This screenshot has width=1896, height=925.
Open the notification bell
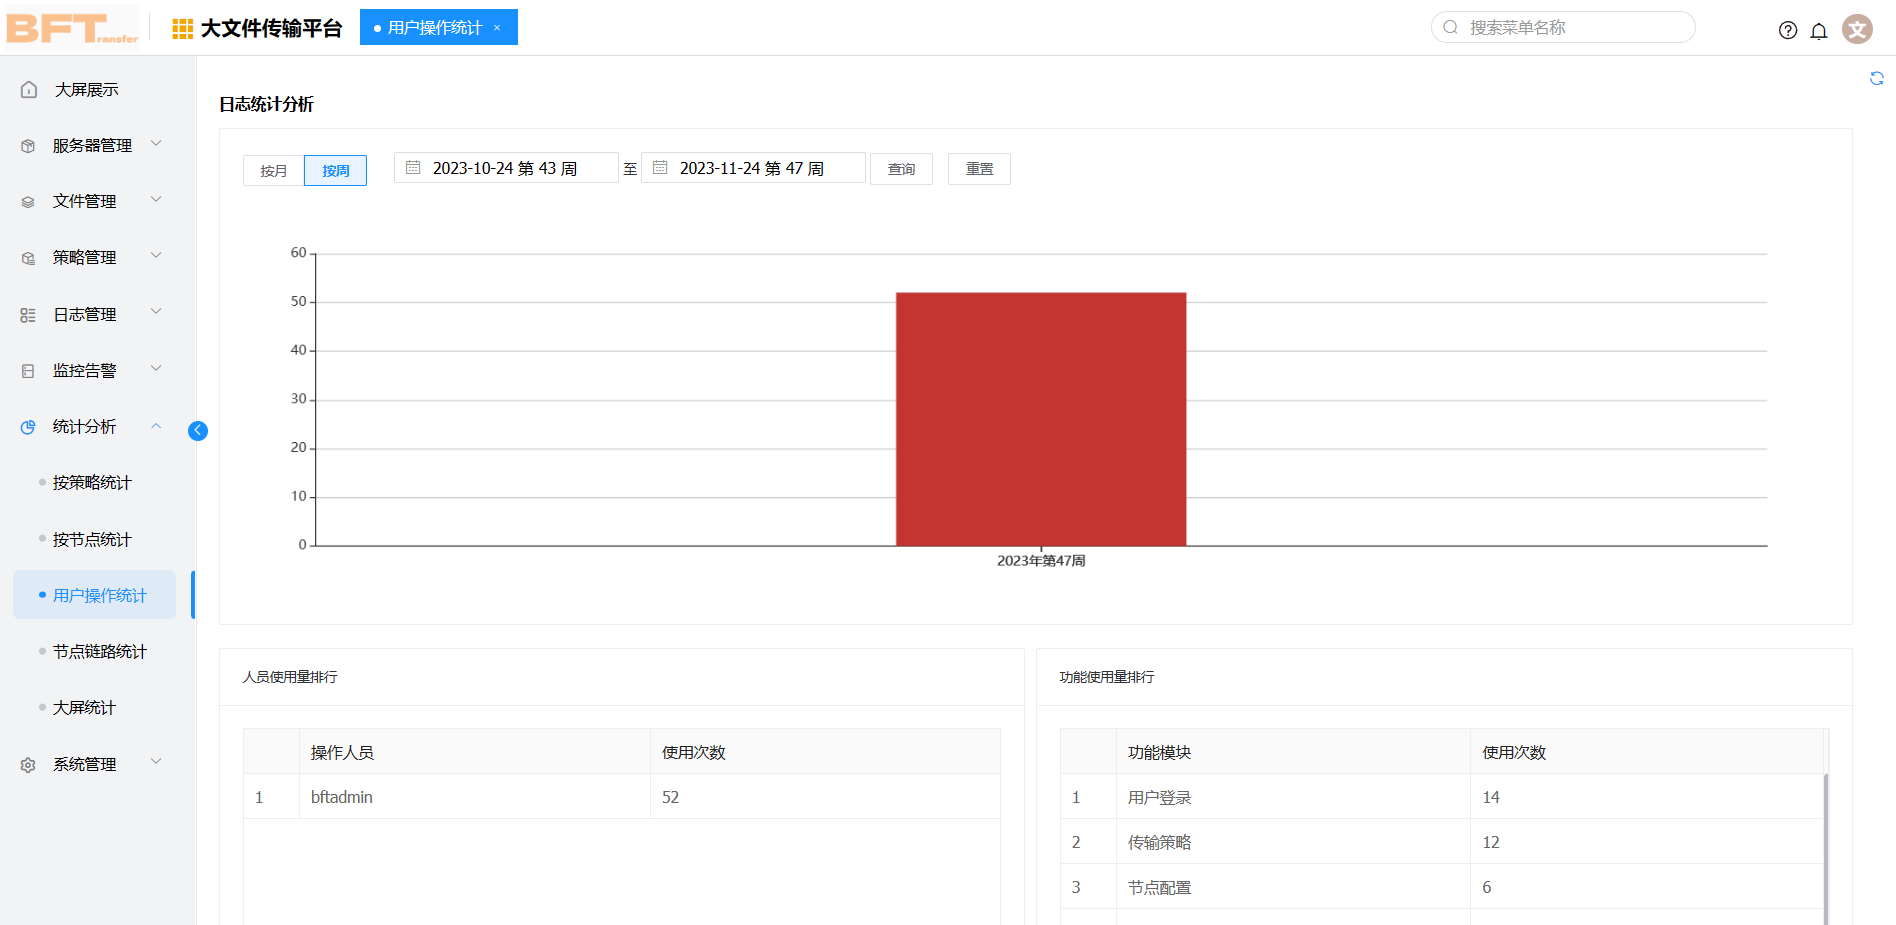click(1818, 30)
